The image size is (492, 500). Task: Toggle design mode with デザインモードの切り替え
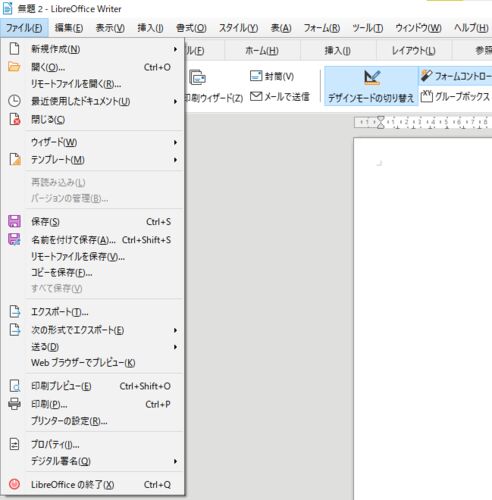tap(371, 86)
